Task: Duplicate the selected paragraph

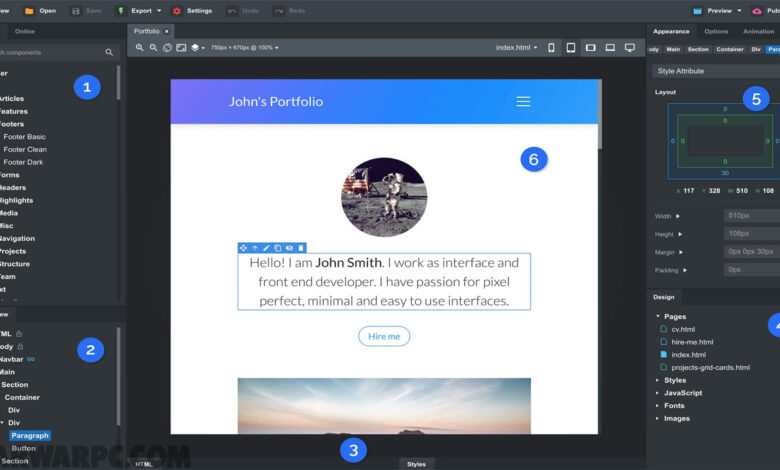Action: coord(278,248)
